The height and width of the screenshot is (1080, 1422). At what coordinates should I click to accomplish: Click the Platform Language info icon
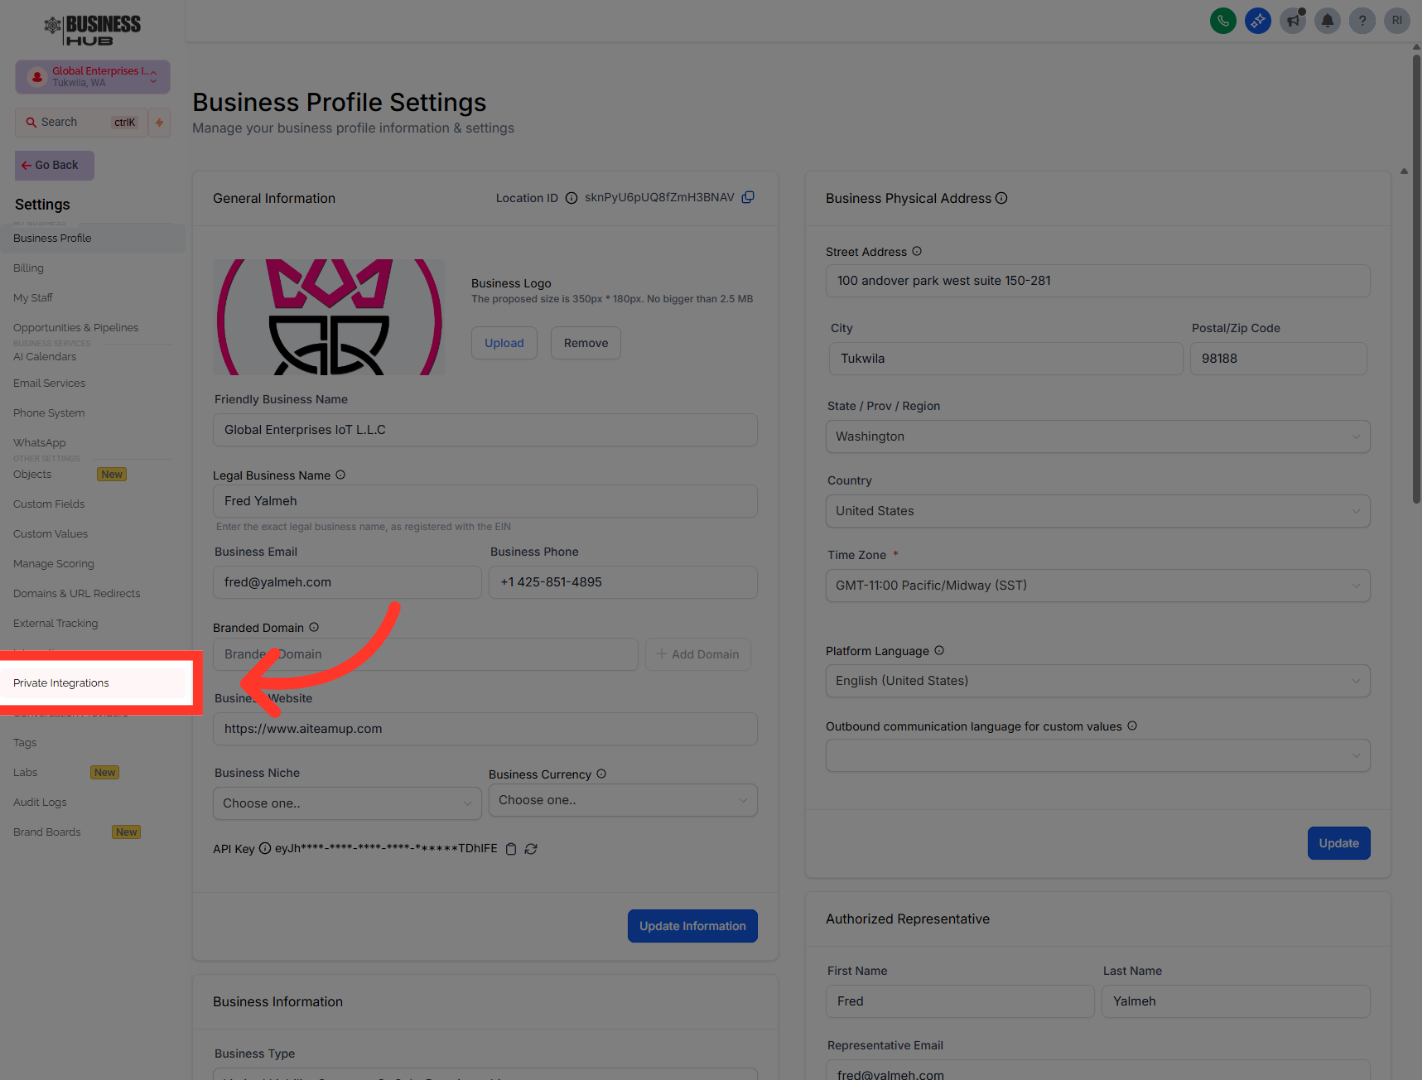click(939, 650)
